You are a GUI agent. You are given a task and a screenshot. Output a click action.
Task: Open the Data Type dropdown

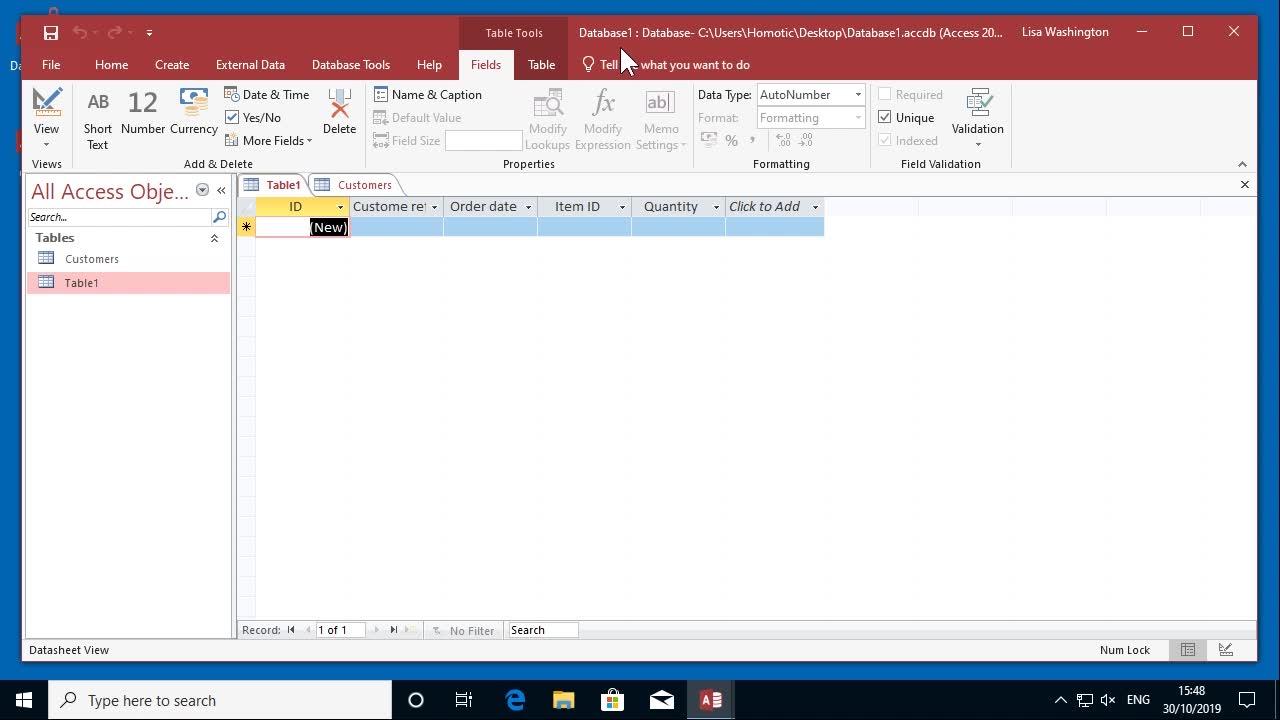tap(857, 95)
